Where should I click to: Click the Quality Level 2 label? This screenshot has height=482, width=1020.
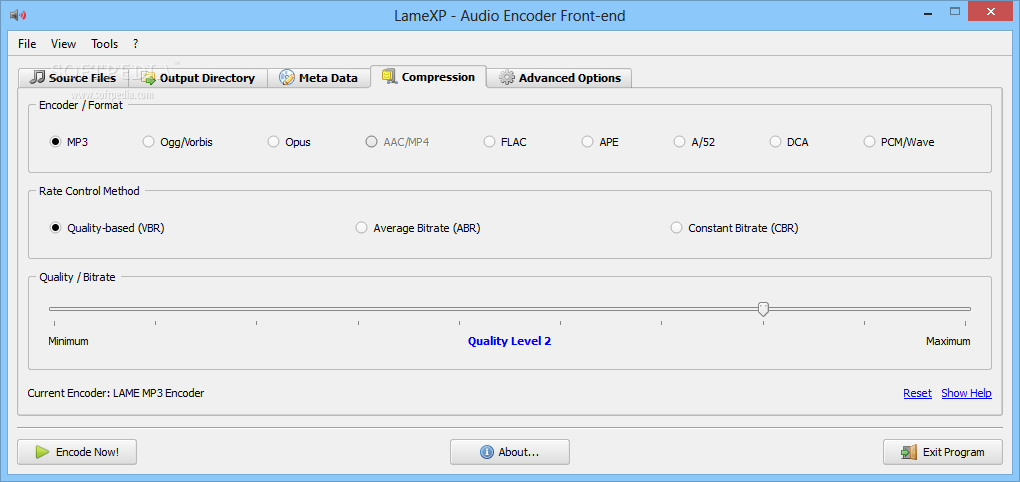(509, 341)
